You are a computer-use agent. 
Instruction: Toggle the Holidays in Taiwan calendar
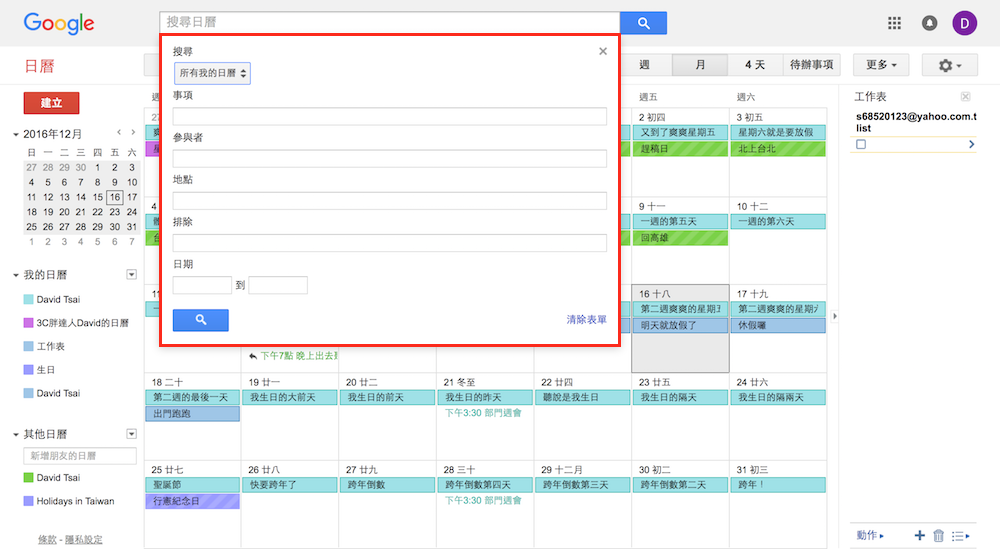[x=28, y=501]
